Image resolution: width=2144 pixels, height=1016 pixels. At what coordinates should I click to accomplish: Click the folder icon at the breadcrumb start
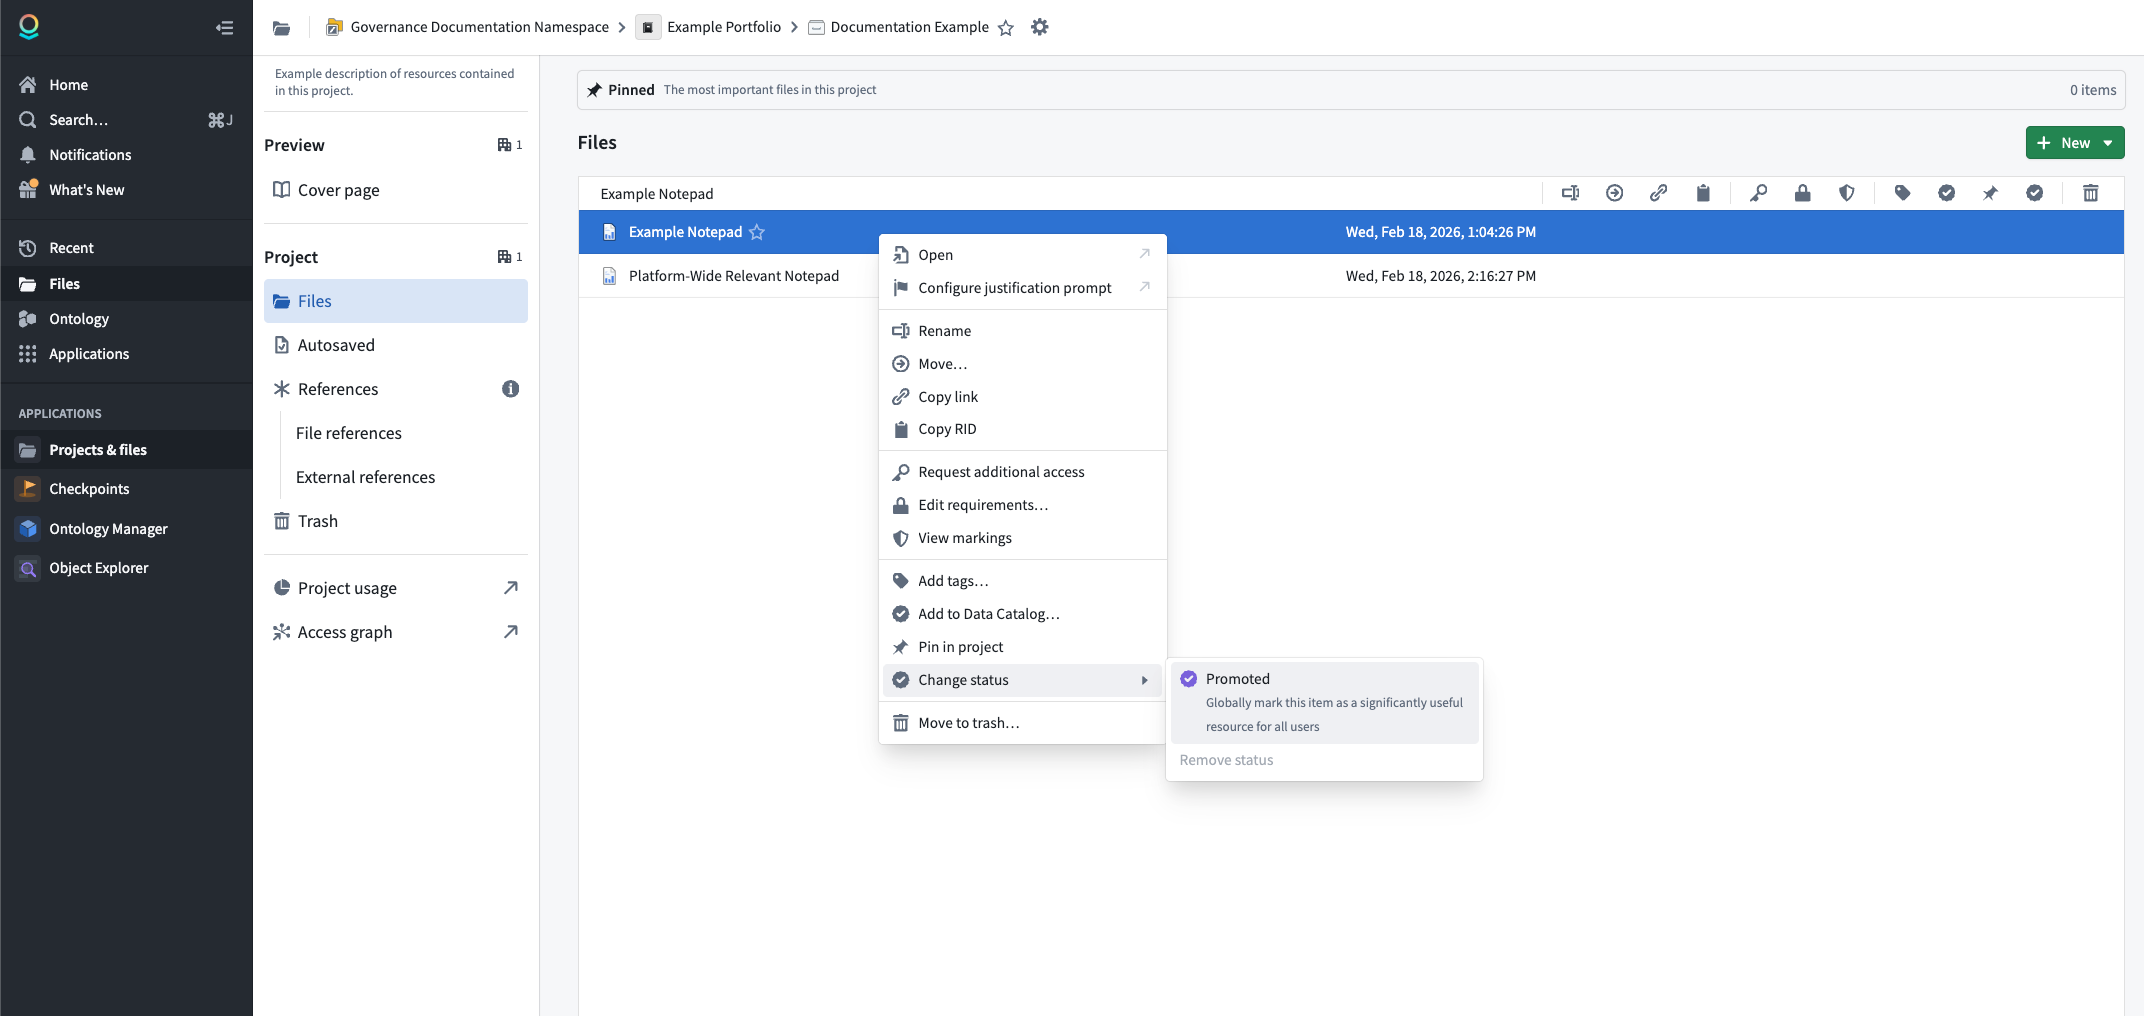282,28
